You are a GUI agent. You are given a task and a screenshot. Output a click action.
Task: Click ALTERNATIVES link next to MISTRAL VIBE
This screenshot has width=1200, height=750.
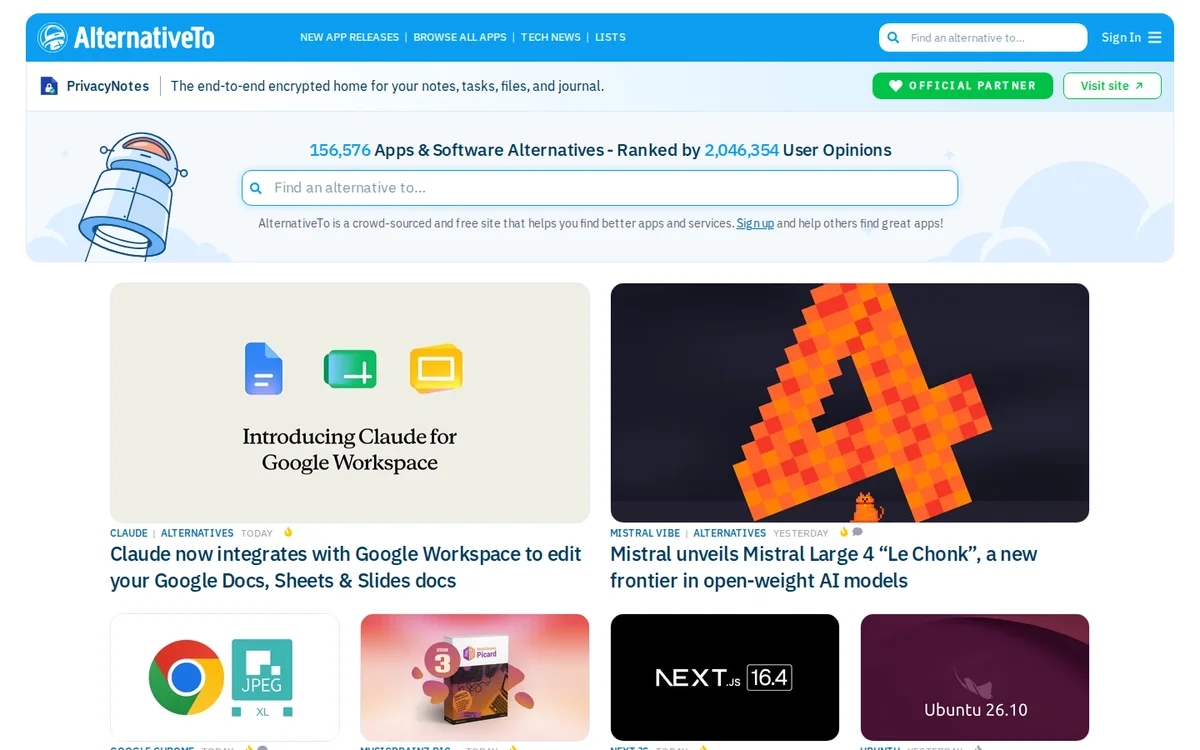pyautogui.click(x=730, y=533)
